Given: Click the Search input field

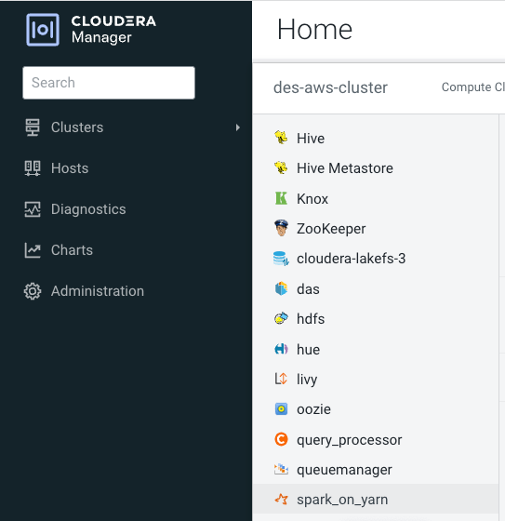Looking at the screenshot, I should [109, 83].
